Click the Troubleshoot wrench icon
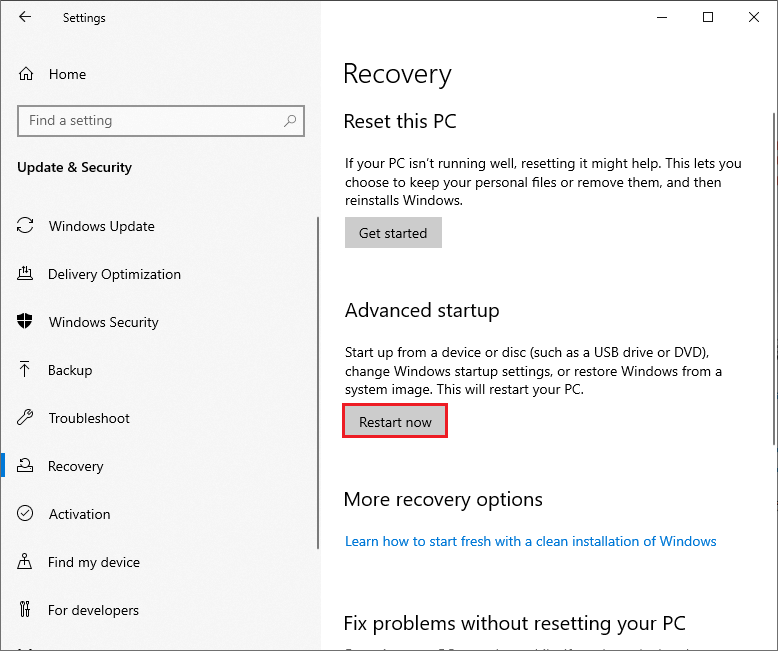 [25, 417]
